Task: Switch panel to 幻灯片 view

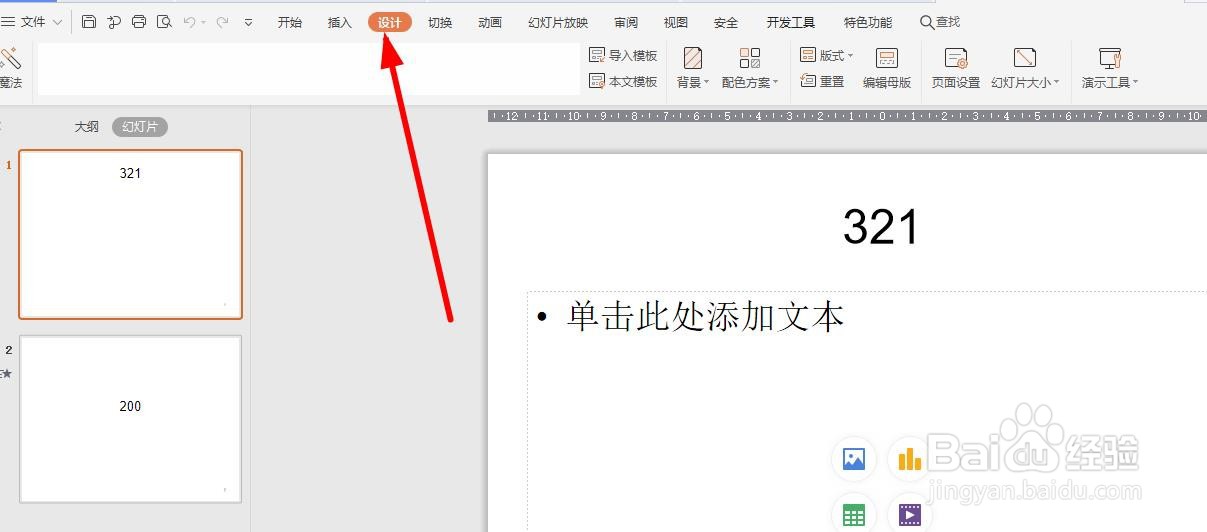Action: point(140,127)
